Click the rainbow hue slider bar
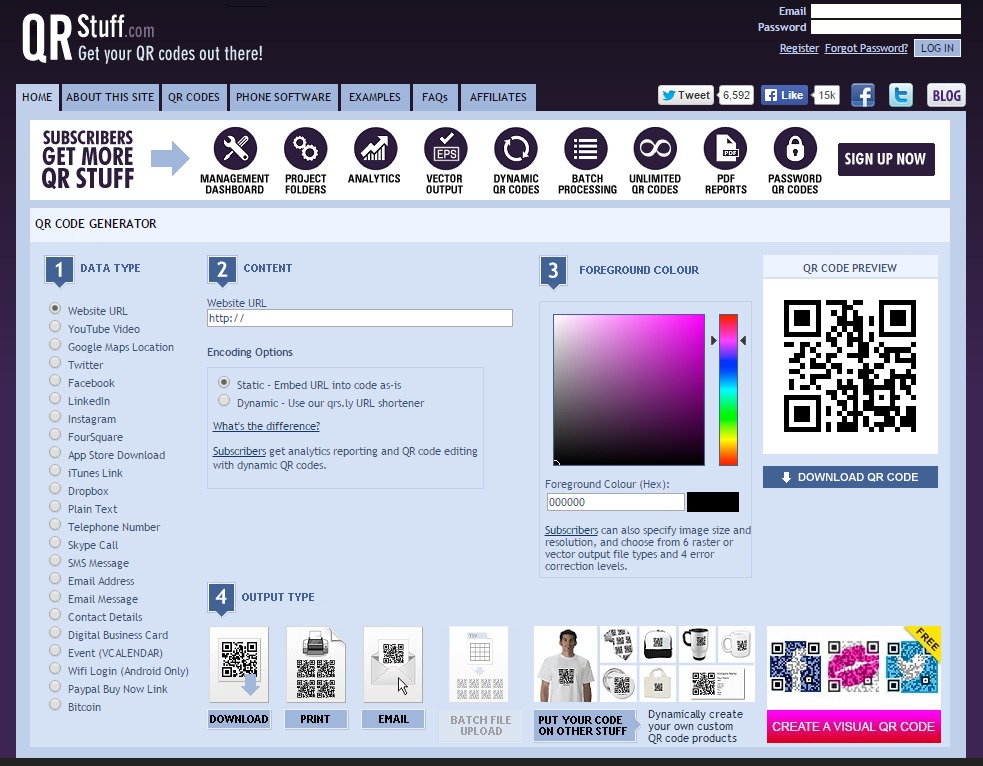 point(728,388)
